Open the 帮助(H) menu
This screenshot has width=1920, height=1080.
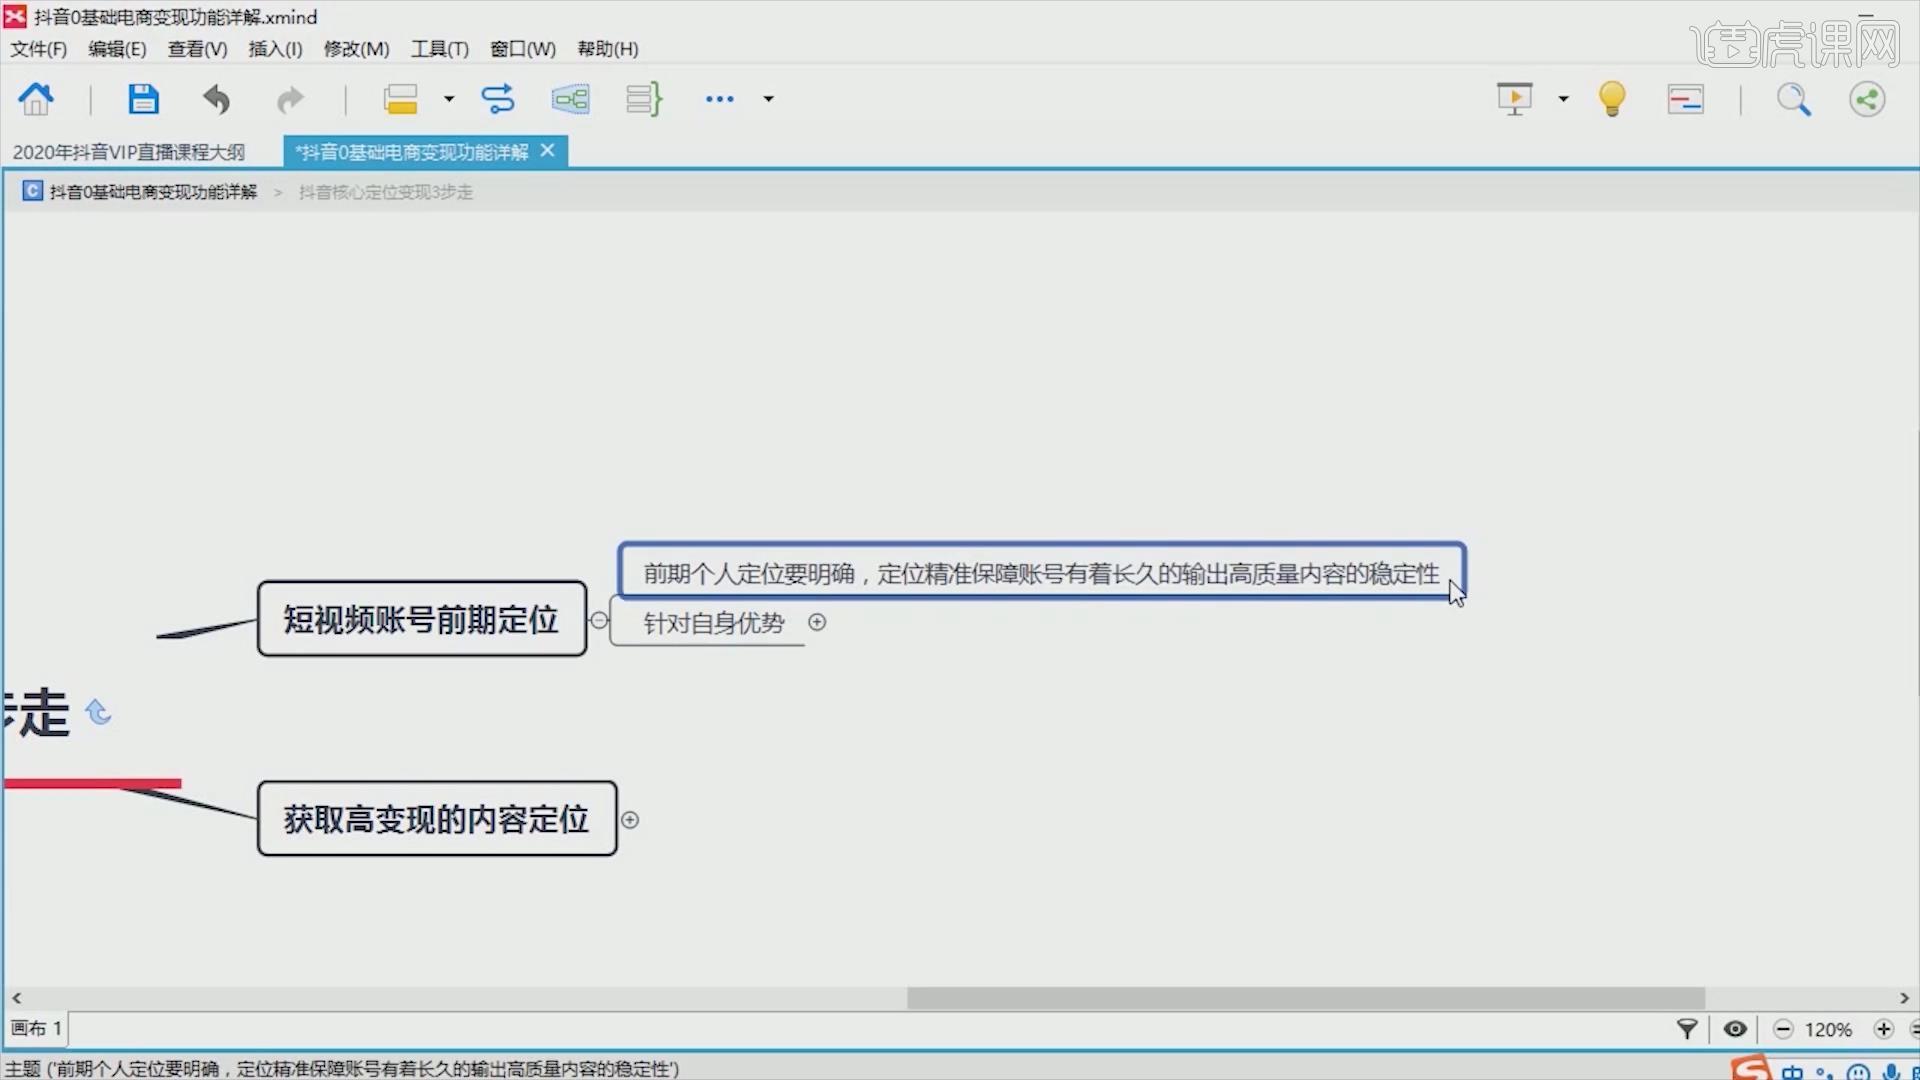[x=607, y=49]
